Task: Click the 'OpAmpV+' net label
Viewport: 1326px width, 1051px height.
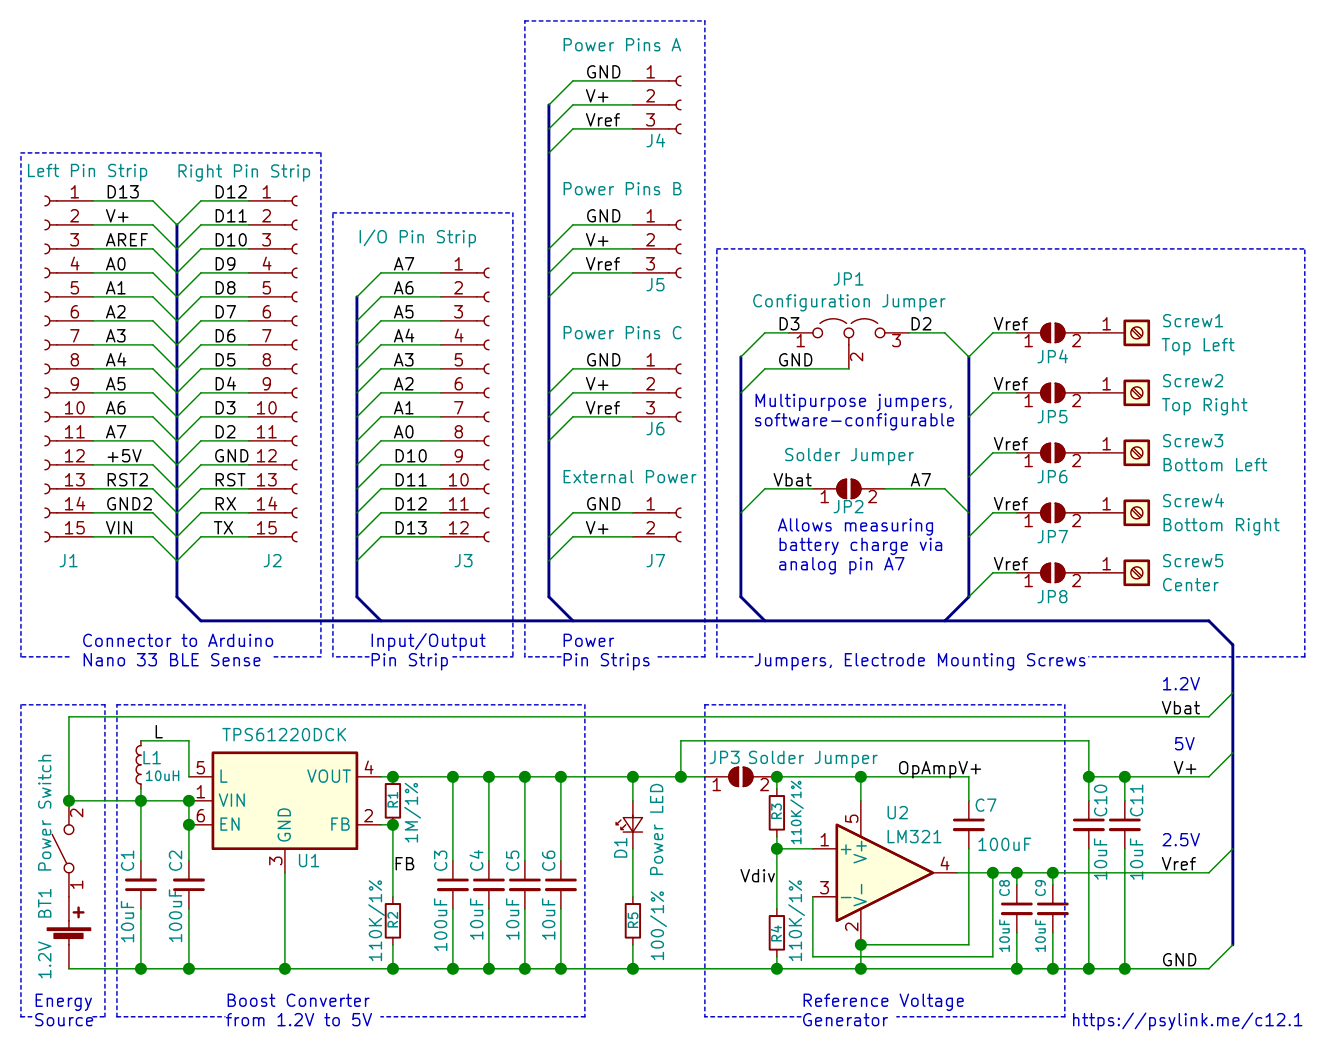Action: tap(939, 768)
